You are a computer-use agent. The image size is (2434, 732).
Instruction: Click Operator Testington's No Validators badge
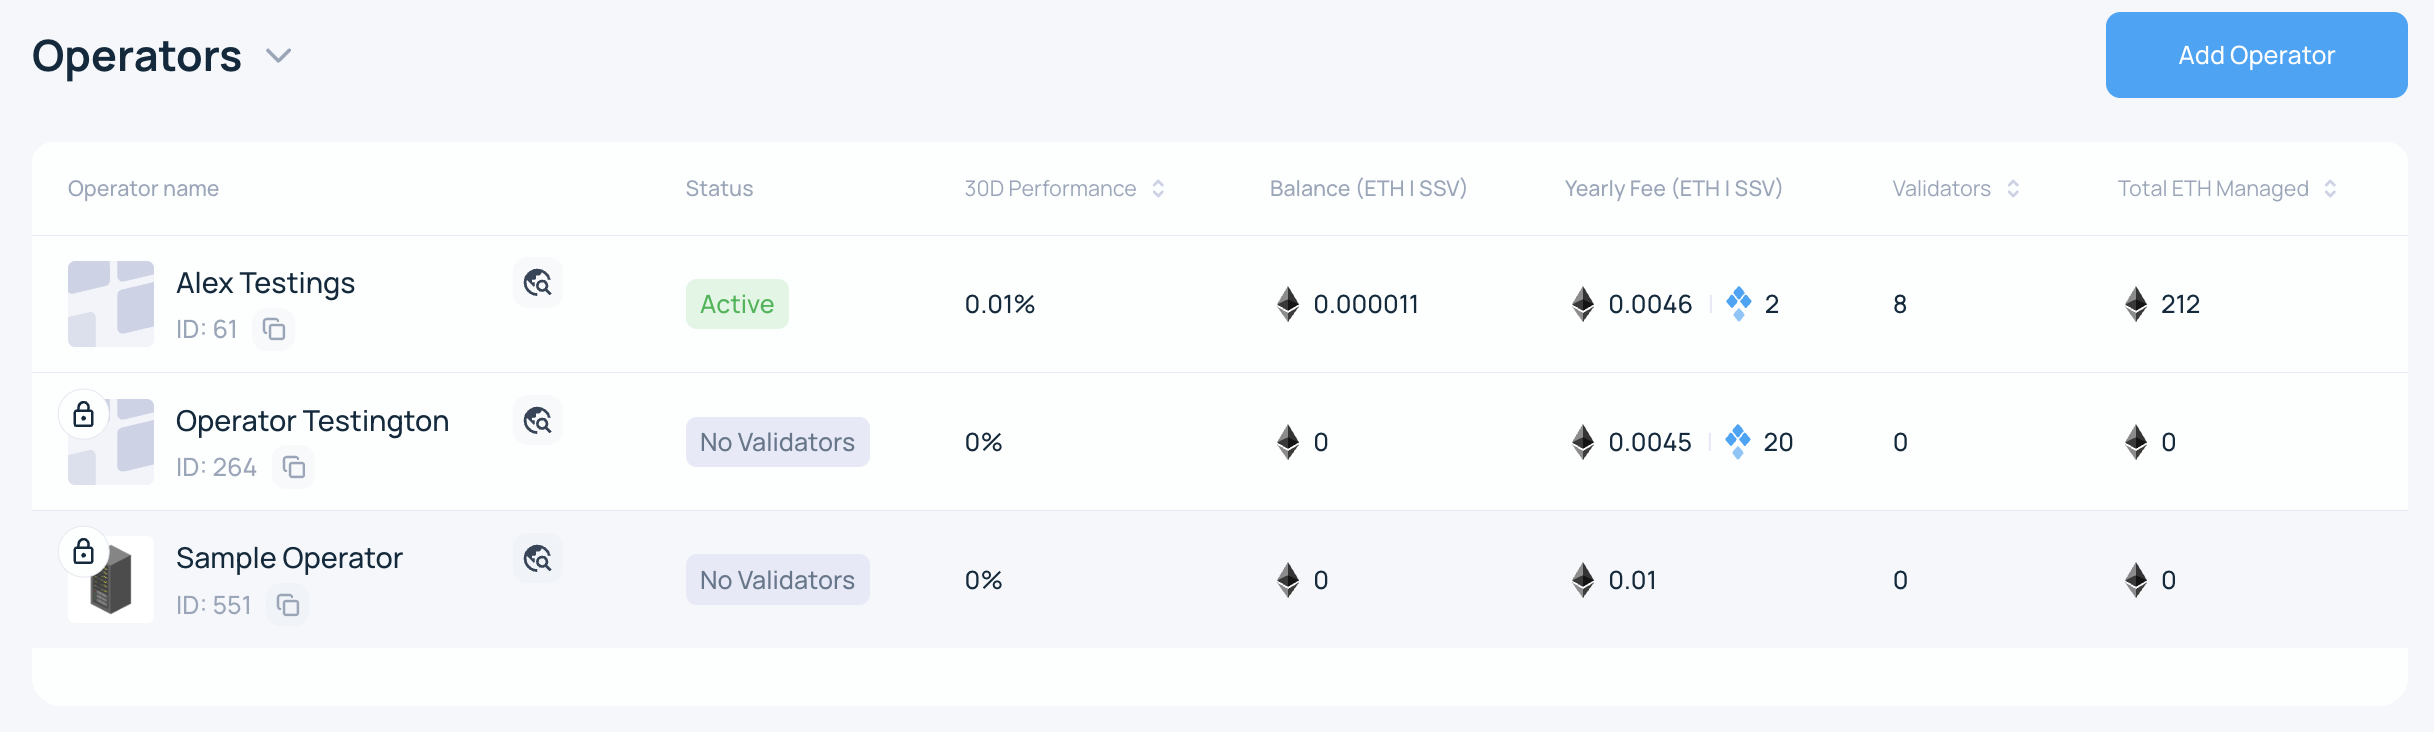click(777, 442)
